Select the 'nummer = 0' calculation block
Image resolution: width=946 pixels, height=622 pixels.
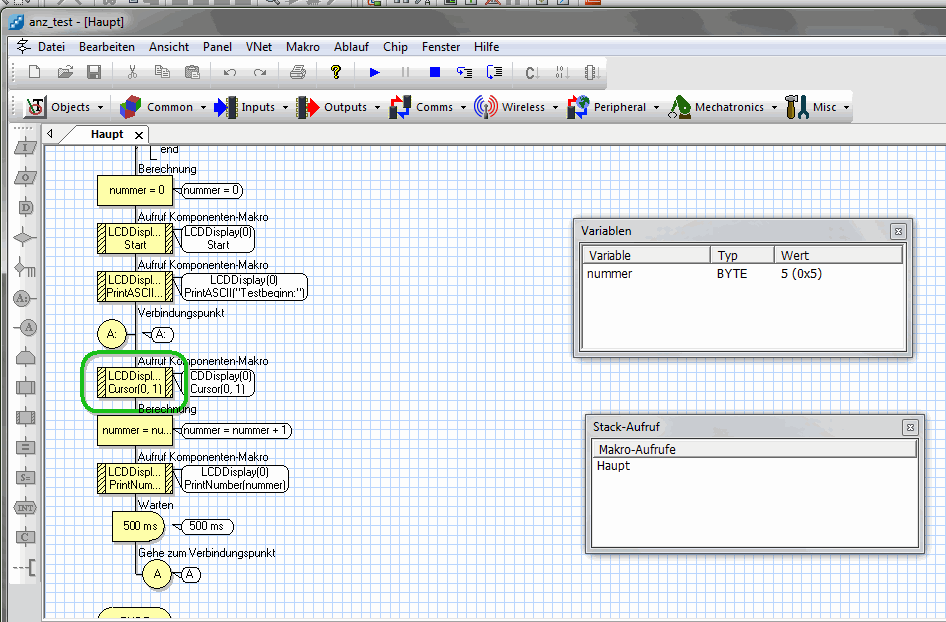coord(135,190)
